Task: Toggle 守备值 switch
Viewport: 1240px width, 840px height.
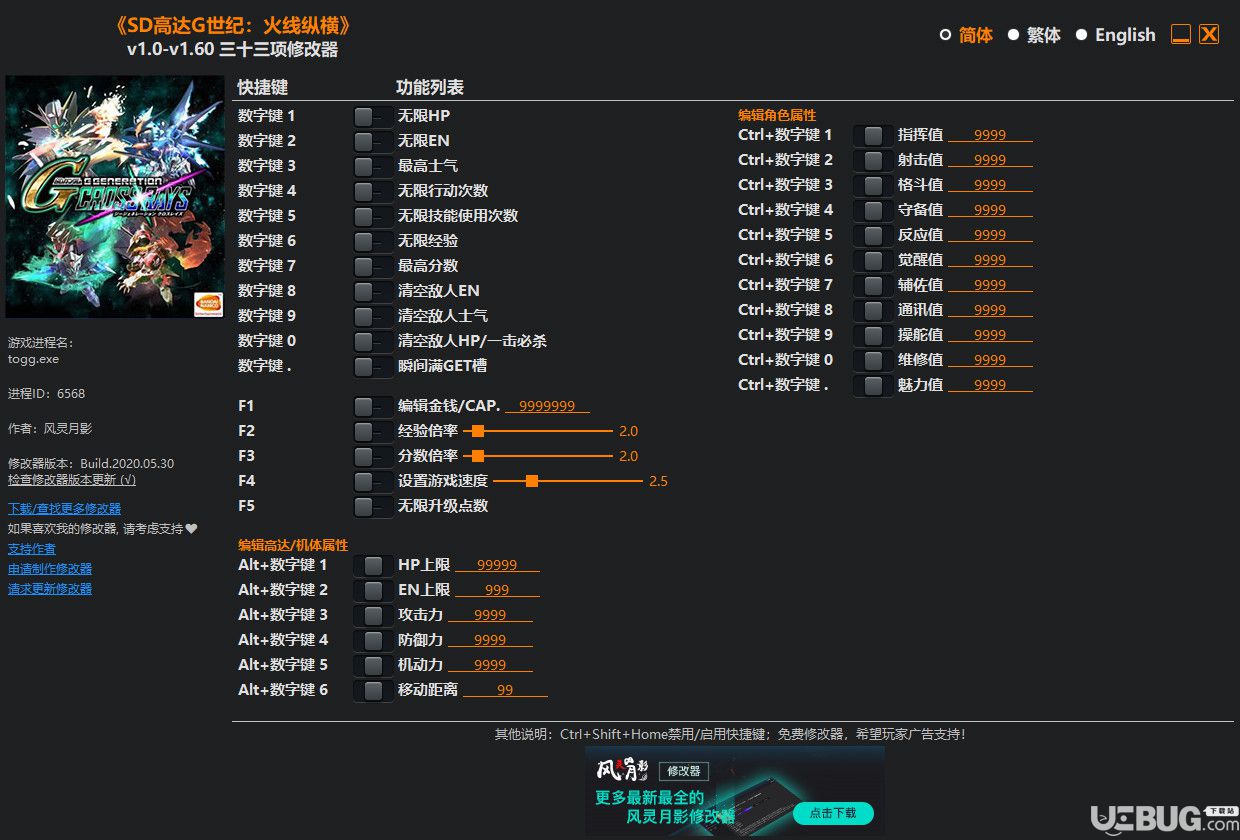Action: 873,210
